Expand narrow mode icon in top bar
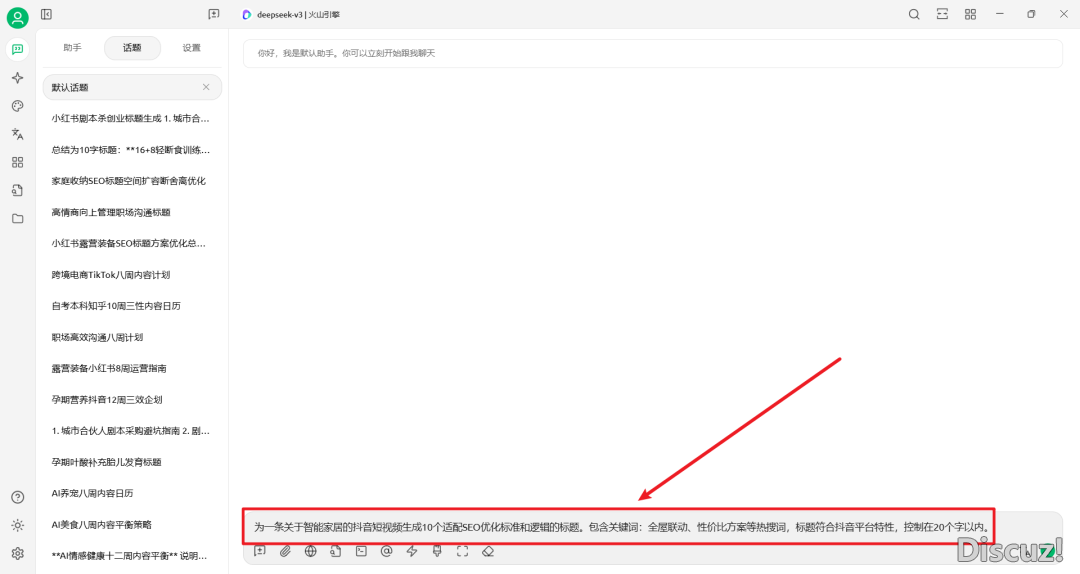The width and height of the screenshot is (1080, 574). pos(942,14)
